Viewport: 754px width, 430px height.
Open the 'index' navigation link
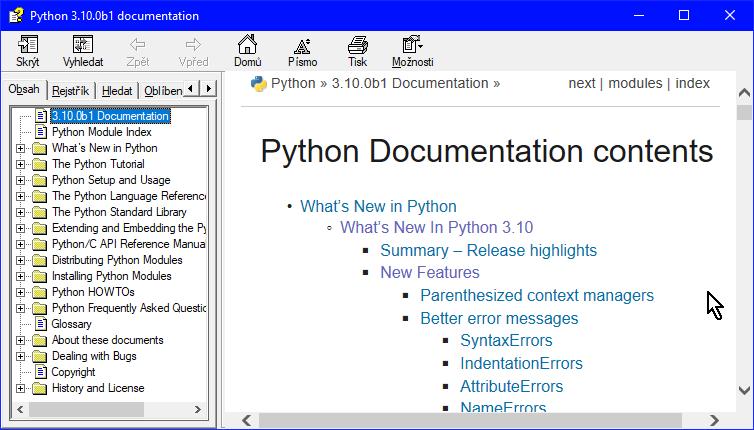(x=692, y=83)
